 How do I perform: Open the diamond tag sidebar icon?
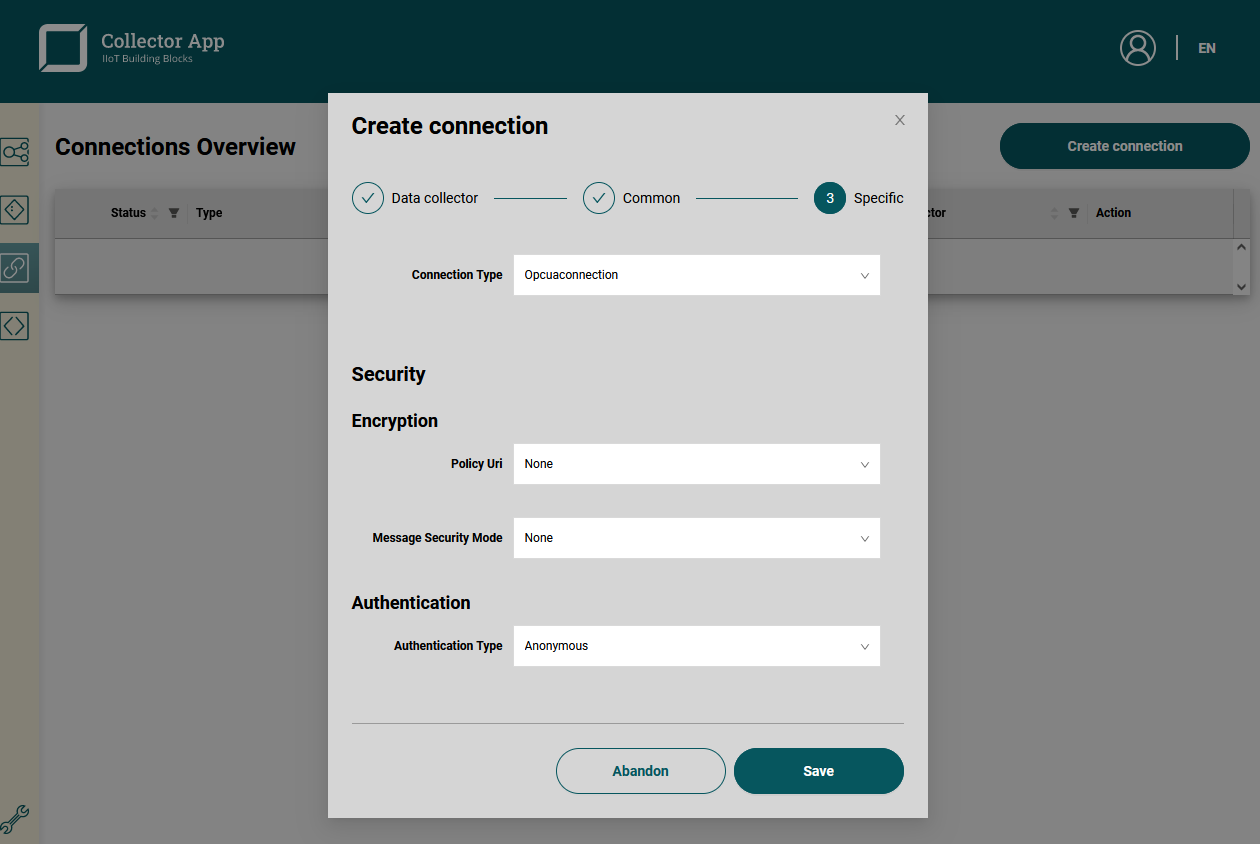(x=15, y=210)
